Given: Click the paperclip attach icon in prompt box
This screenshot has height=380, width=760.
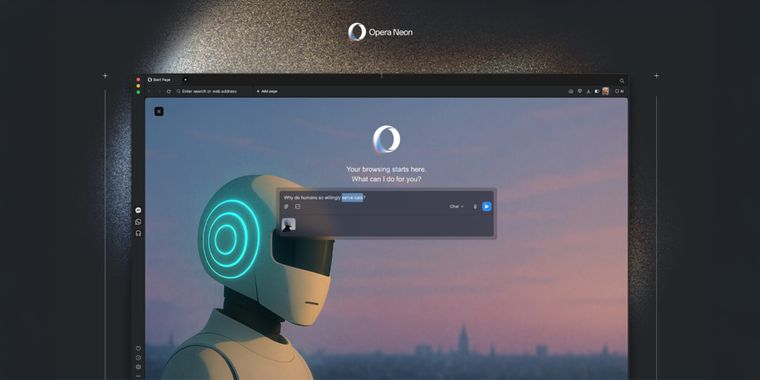Looking at the screenshot, I should click(x=286, y=206).
